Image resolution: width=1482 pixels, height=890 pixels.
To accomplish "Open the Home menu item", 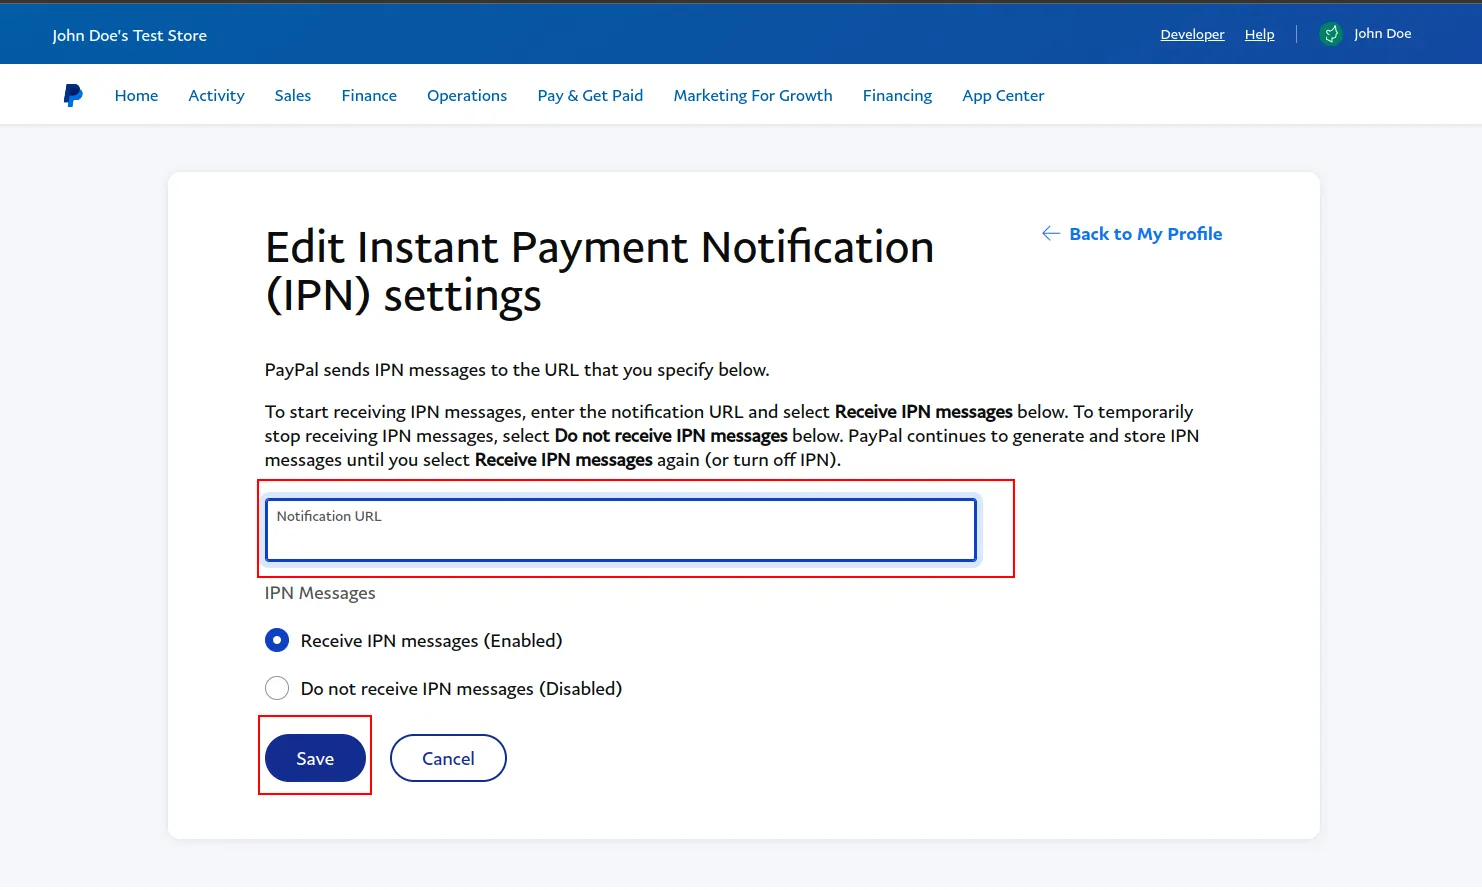I will point(136,95).
